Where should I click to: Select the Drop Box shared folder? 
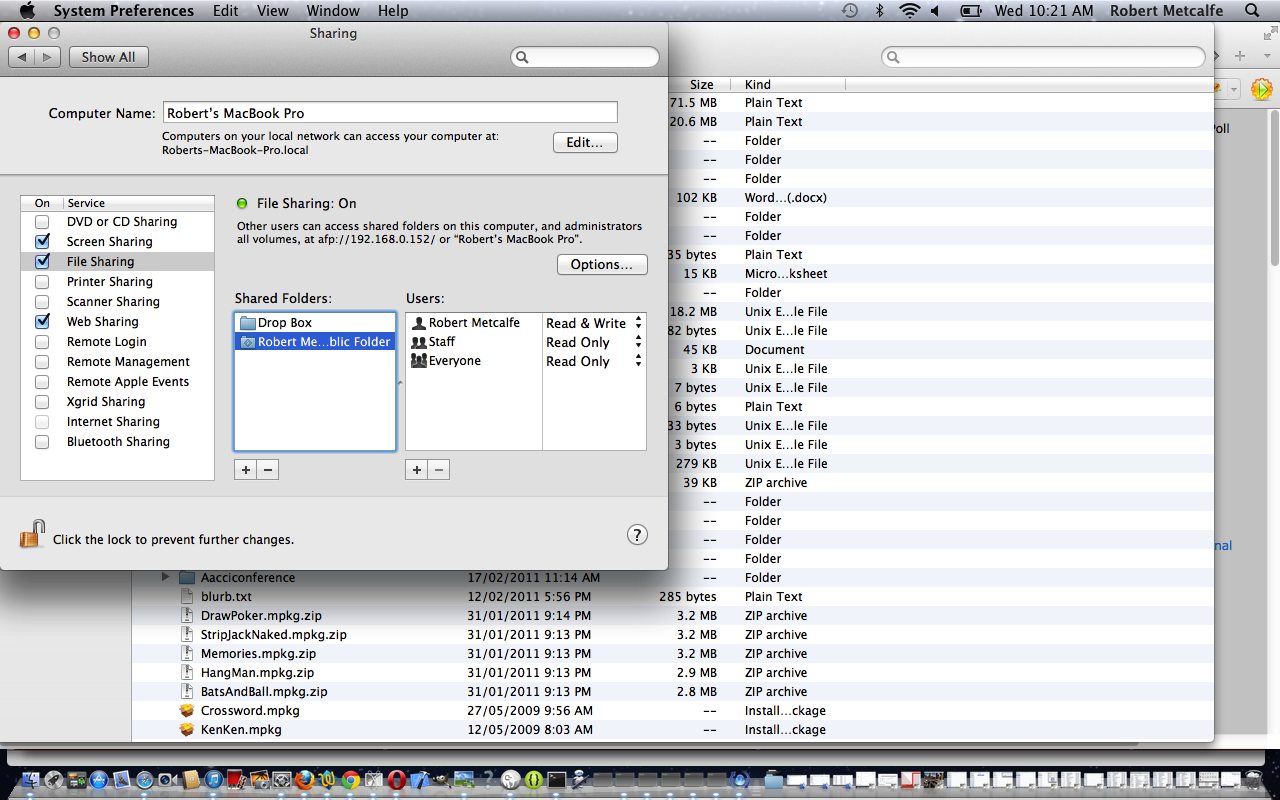315,323
